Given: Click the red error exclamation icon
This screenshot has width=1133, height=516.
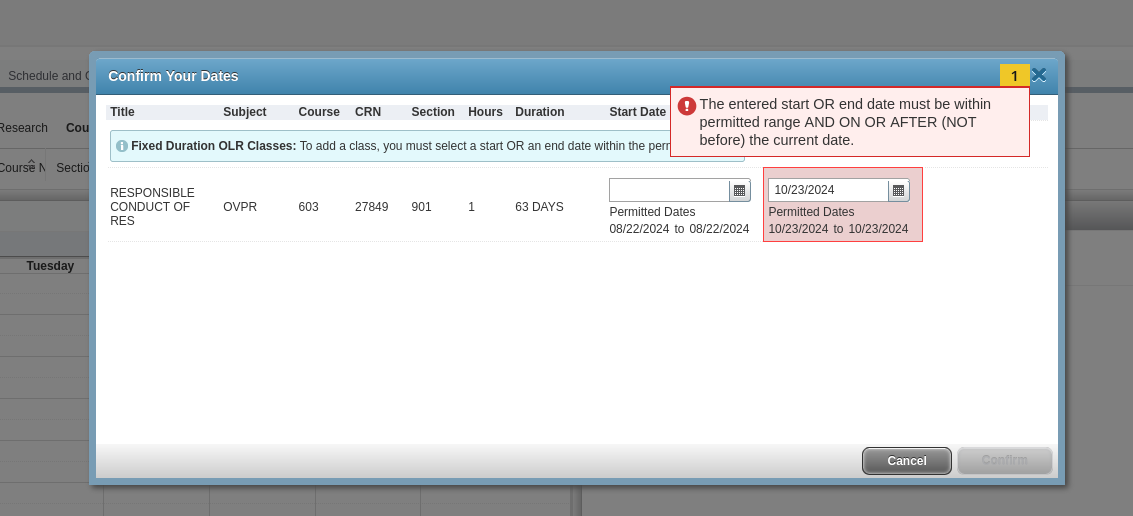Looking at the screenshot, I should [686, 106].
